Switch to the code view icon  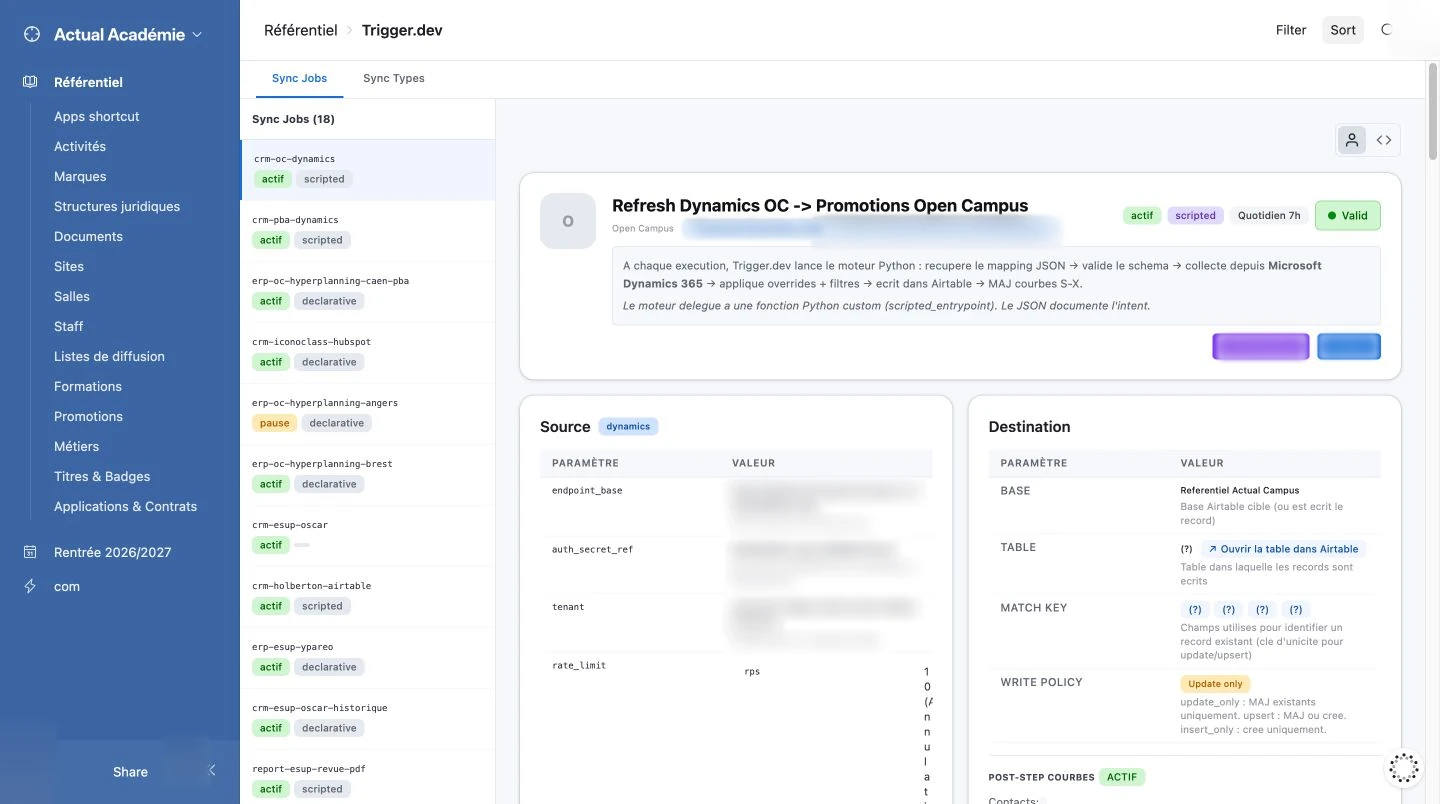[1384, 141]
